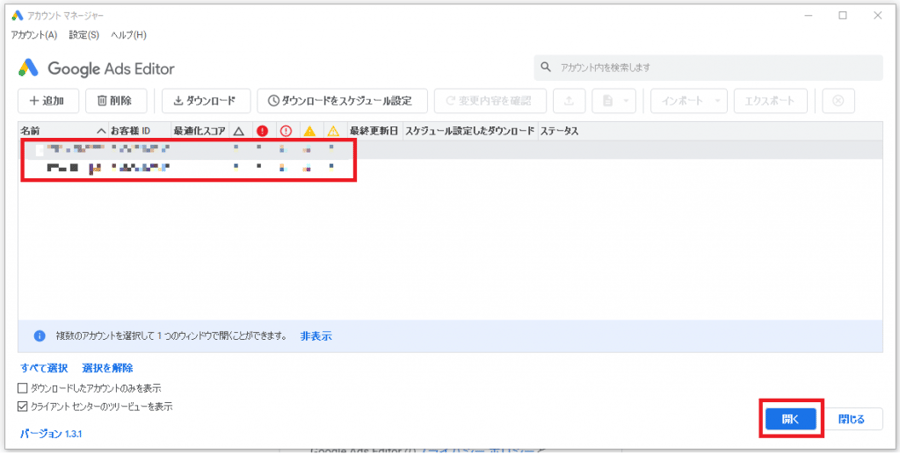Click the search magnifier icon
Screen dimensions: 900x454
point(545,68)
